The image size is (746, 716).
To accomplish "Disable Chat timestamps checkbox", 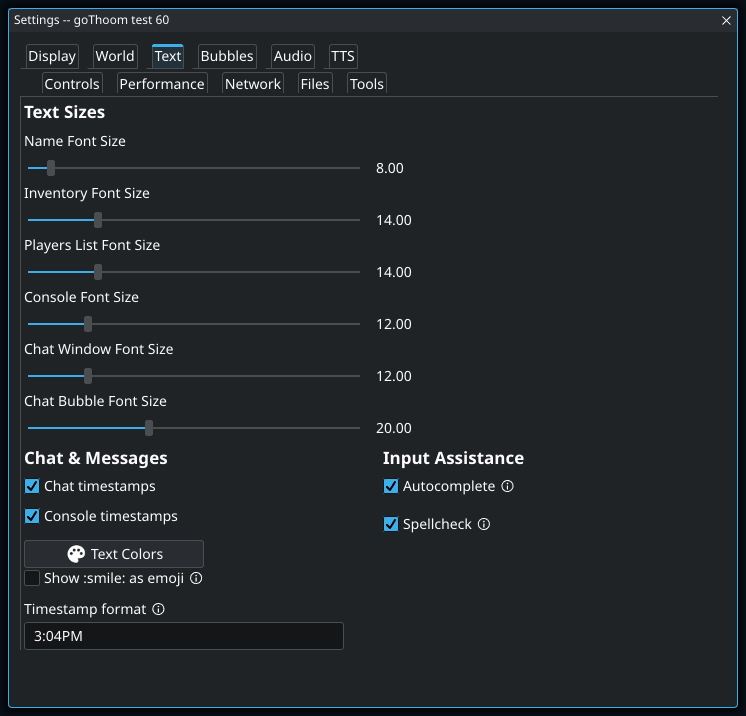I will point(32,486).
